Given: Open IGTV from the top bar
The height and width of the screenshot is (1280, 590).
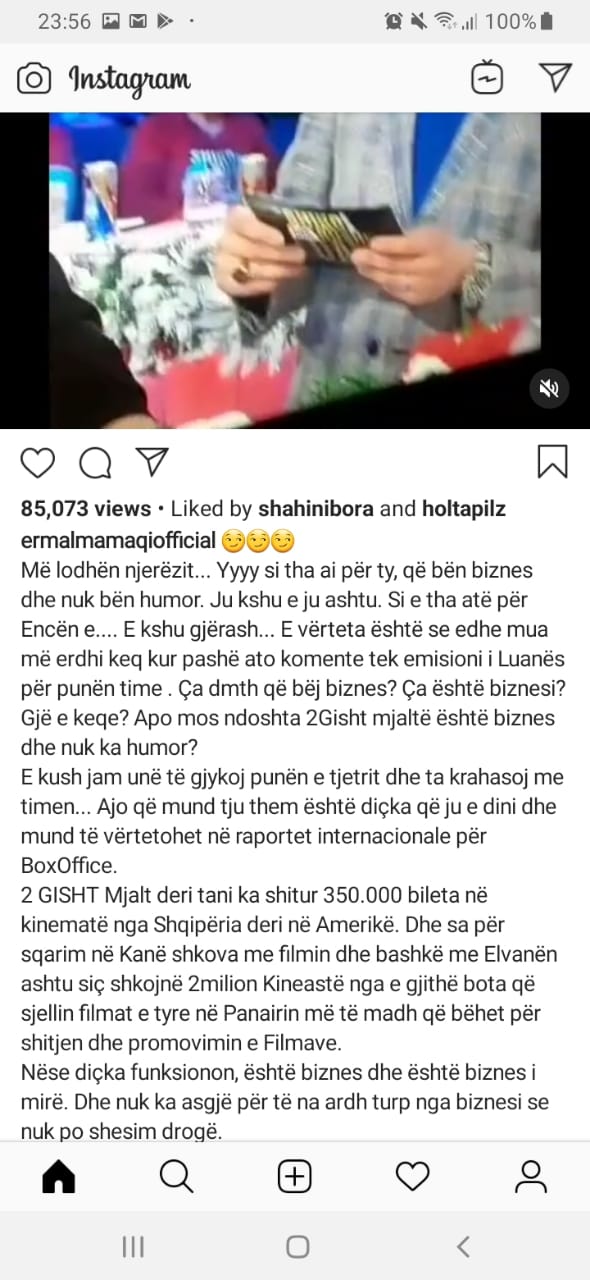Looking at the screenshot, I should point(487,78).
